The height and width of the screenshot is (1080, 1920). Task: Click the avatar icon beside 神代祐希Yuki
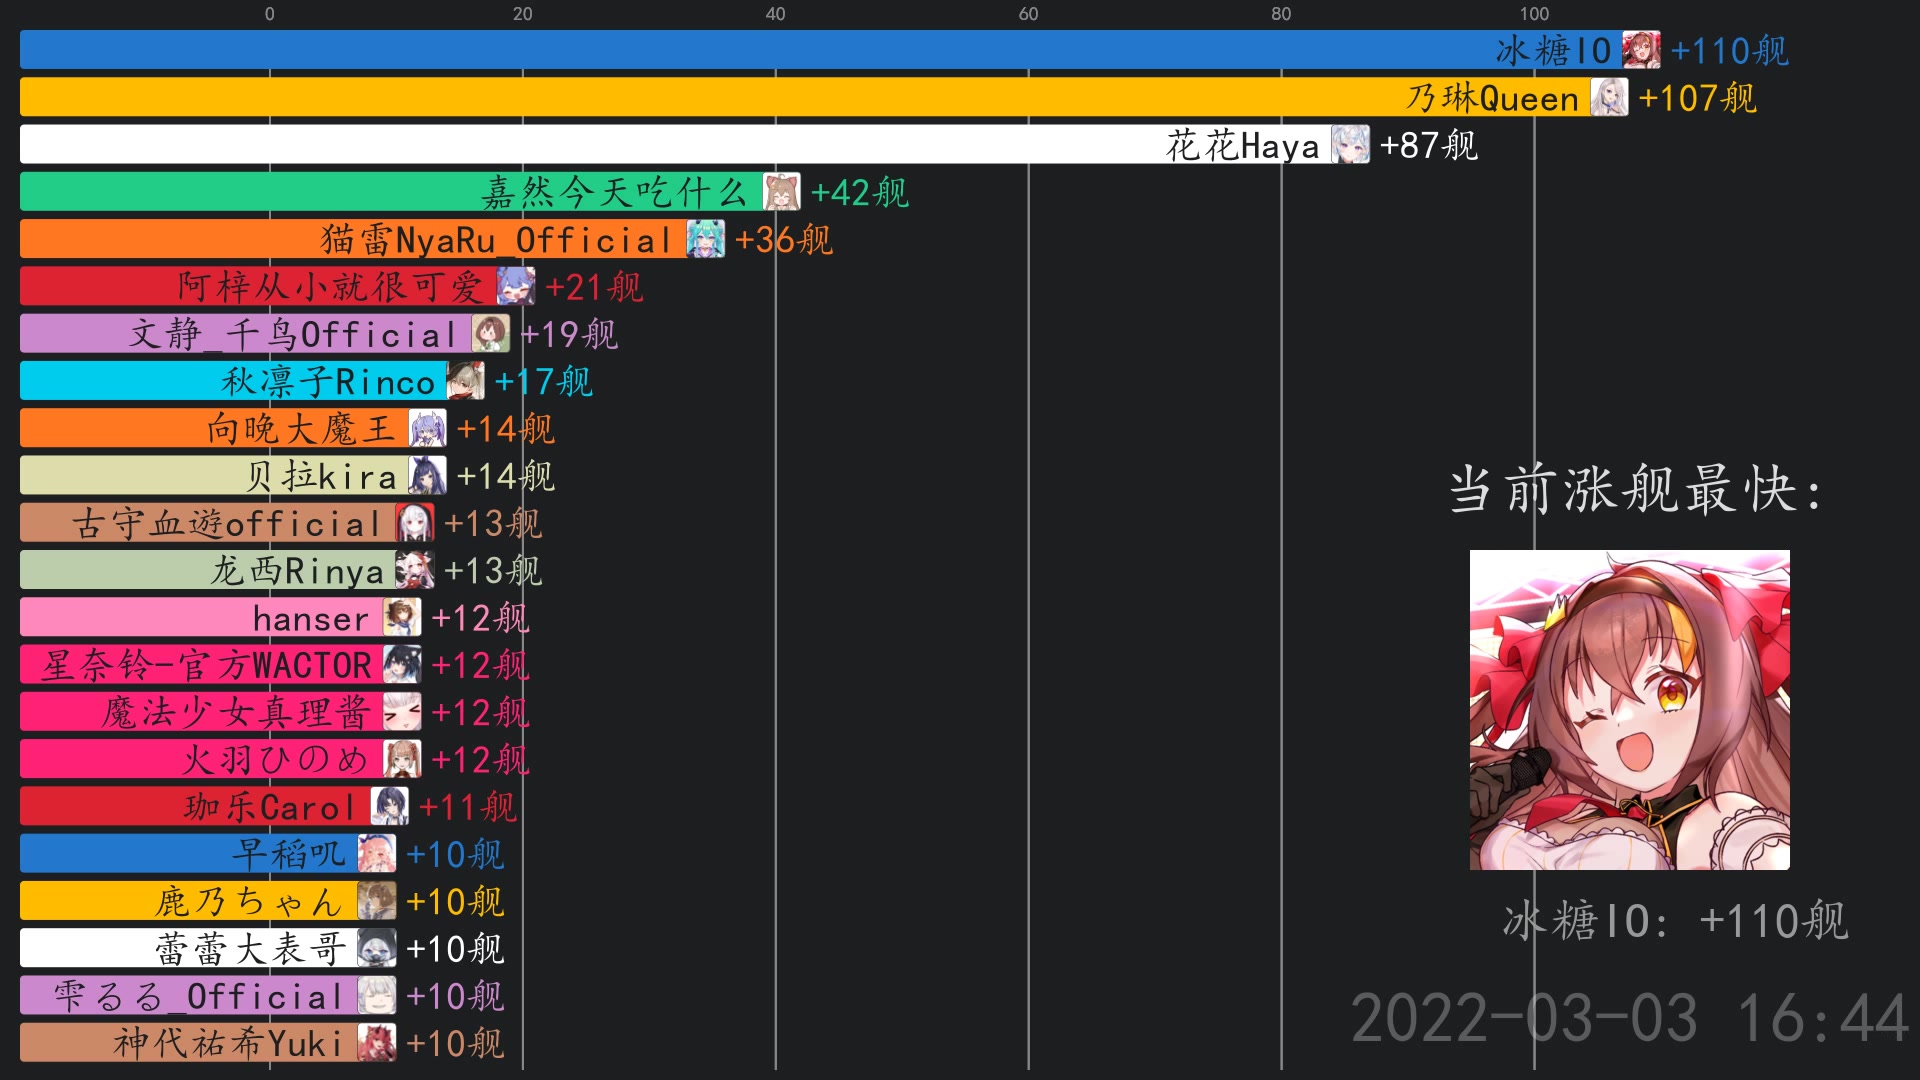377,1043
